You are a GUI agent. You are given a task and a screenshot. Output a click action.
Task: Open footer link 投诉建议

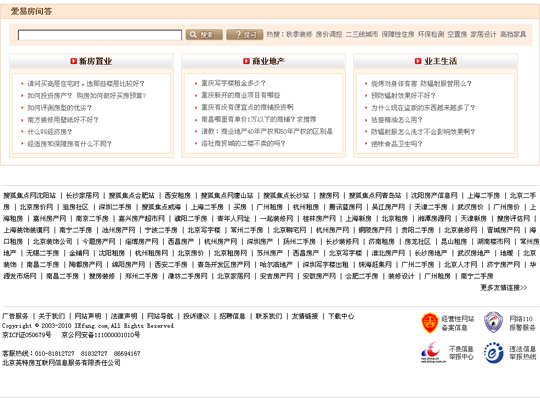tap(196, 316)
